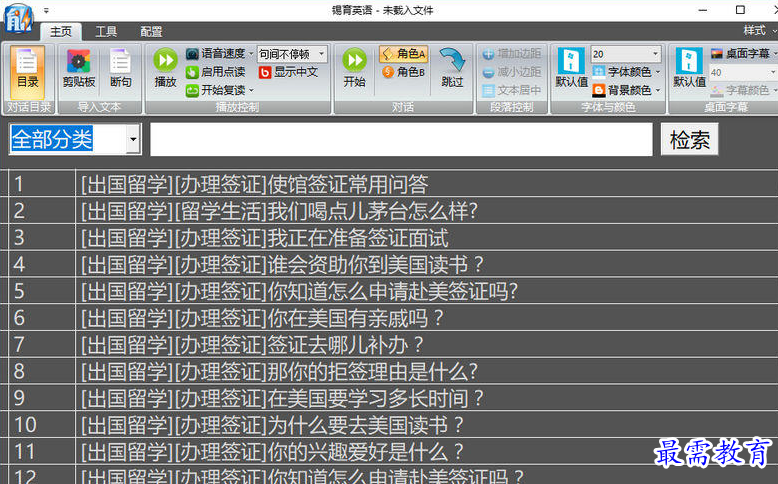Click 增加边距 increase margin
Viewport: 778px width, 484px height.
pyautogui.click(x=512, y=54)
